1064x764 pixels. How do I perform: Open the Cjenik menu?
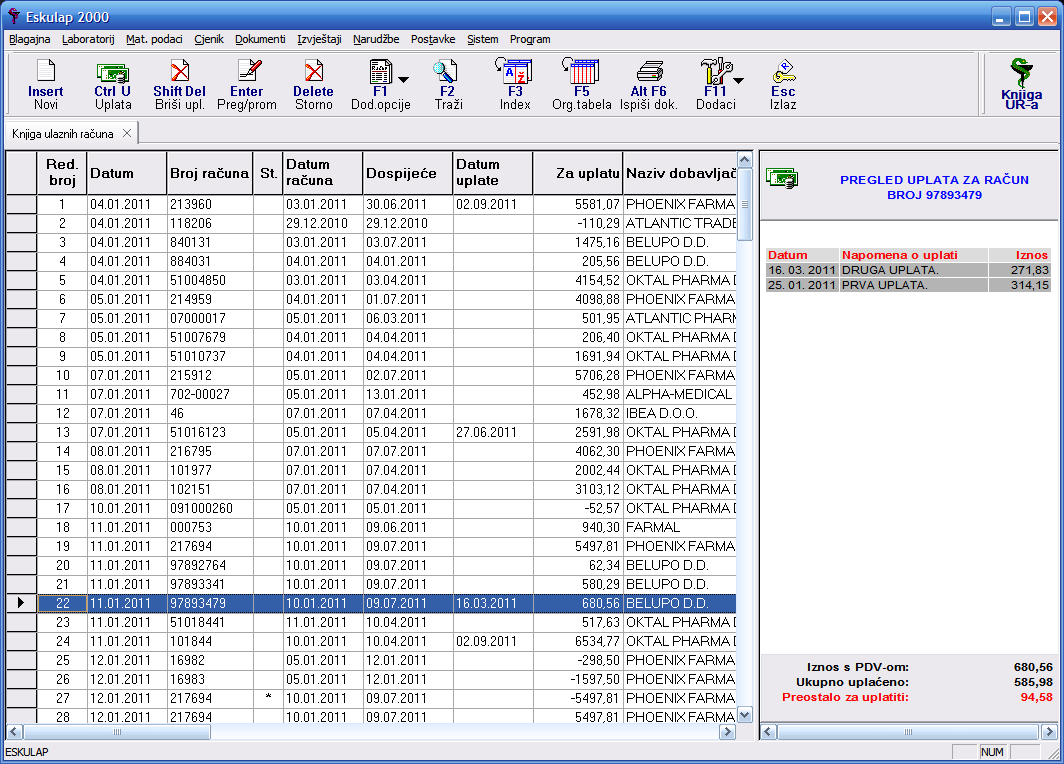tap(208, 39)
